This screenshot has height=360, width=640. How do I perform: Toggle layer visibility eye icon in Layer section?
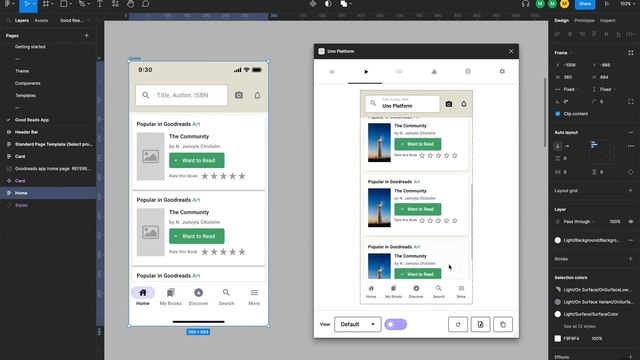point(631,222)
